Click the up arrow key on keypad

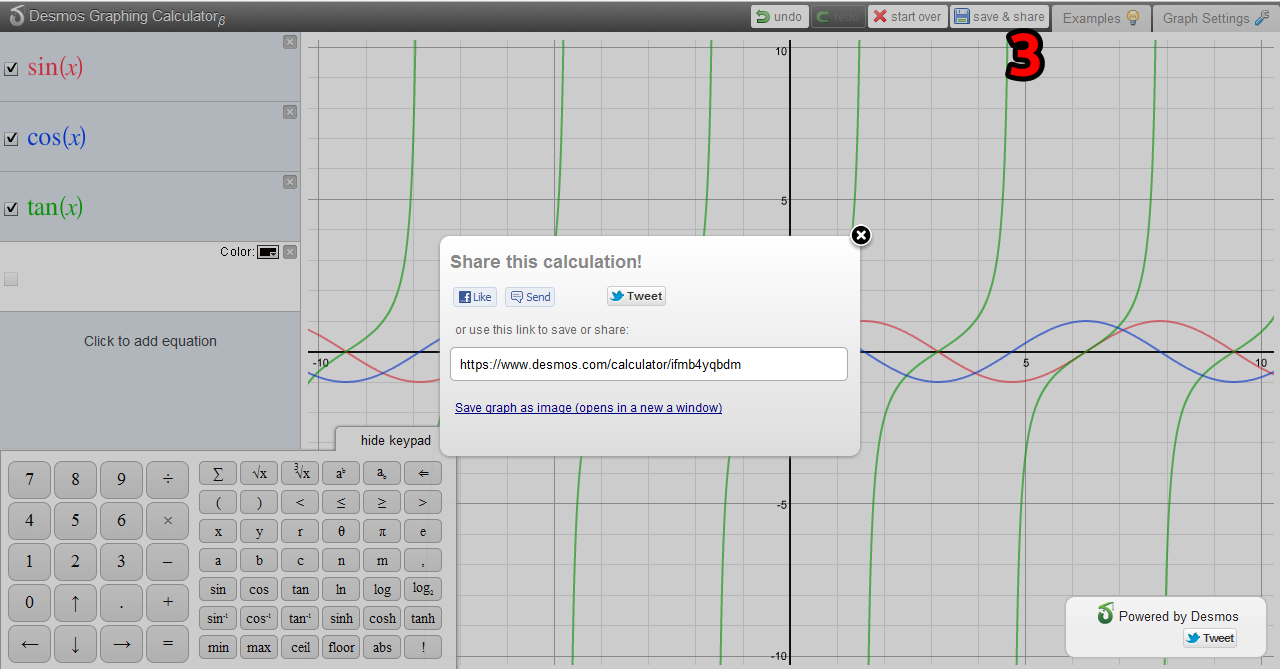[x=75, y=603]
